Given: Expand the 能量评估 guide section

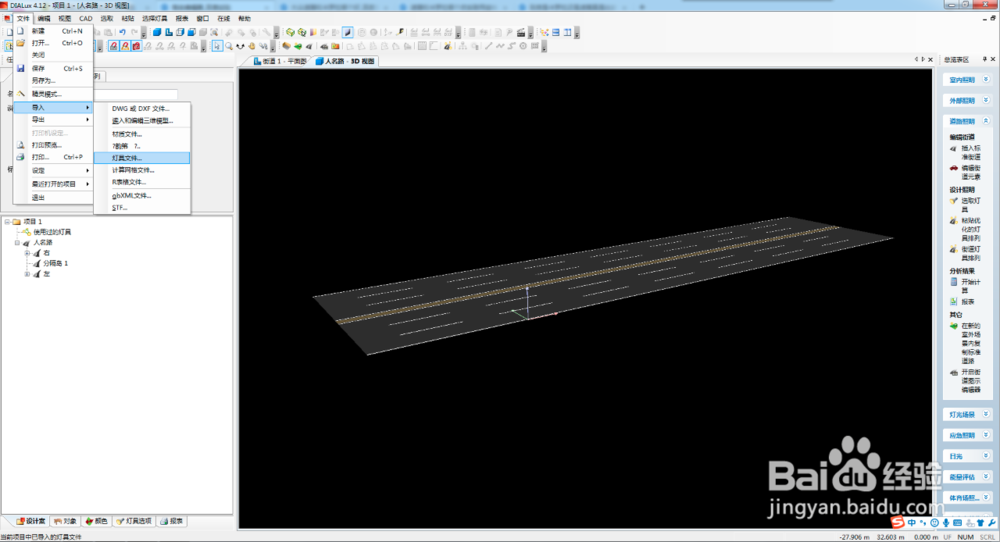Looking at the screenshot, I should pyautogui.click(x=967, y=476).
